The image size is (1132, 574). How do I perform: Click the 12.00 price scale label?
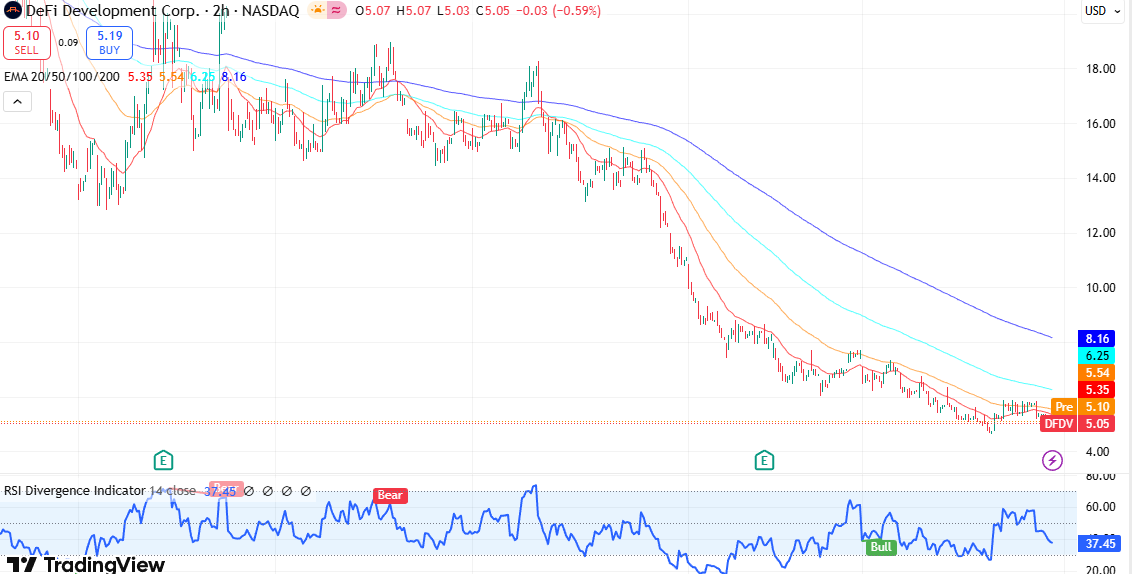(x=1102, y=233)
